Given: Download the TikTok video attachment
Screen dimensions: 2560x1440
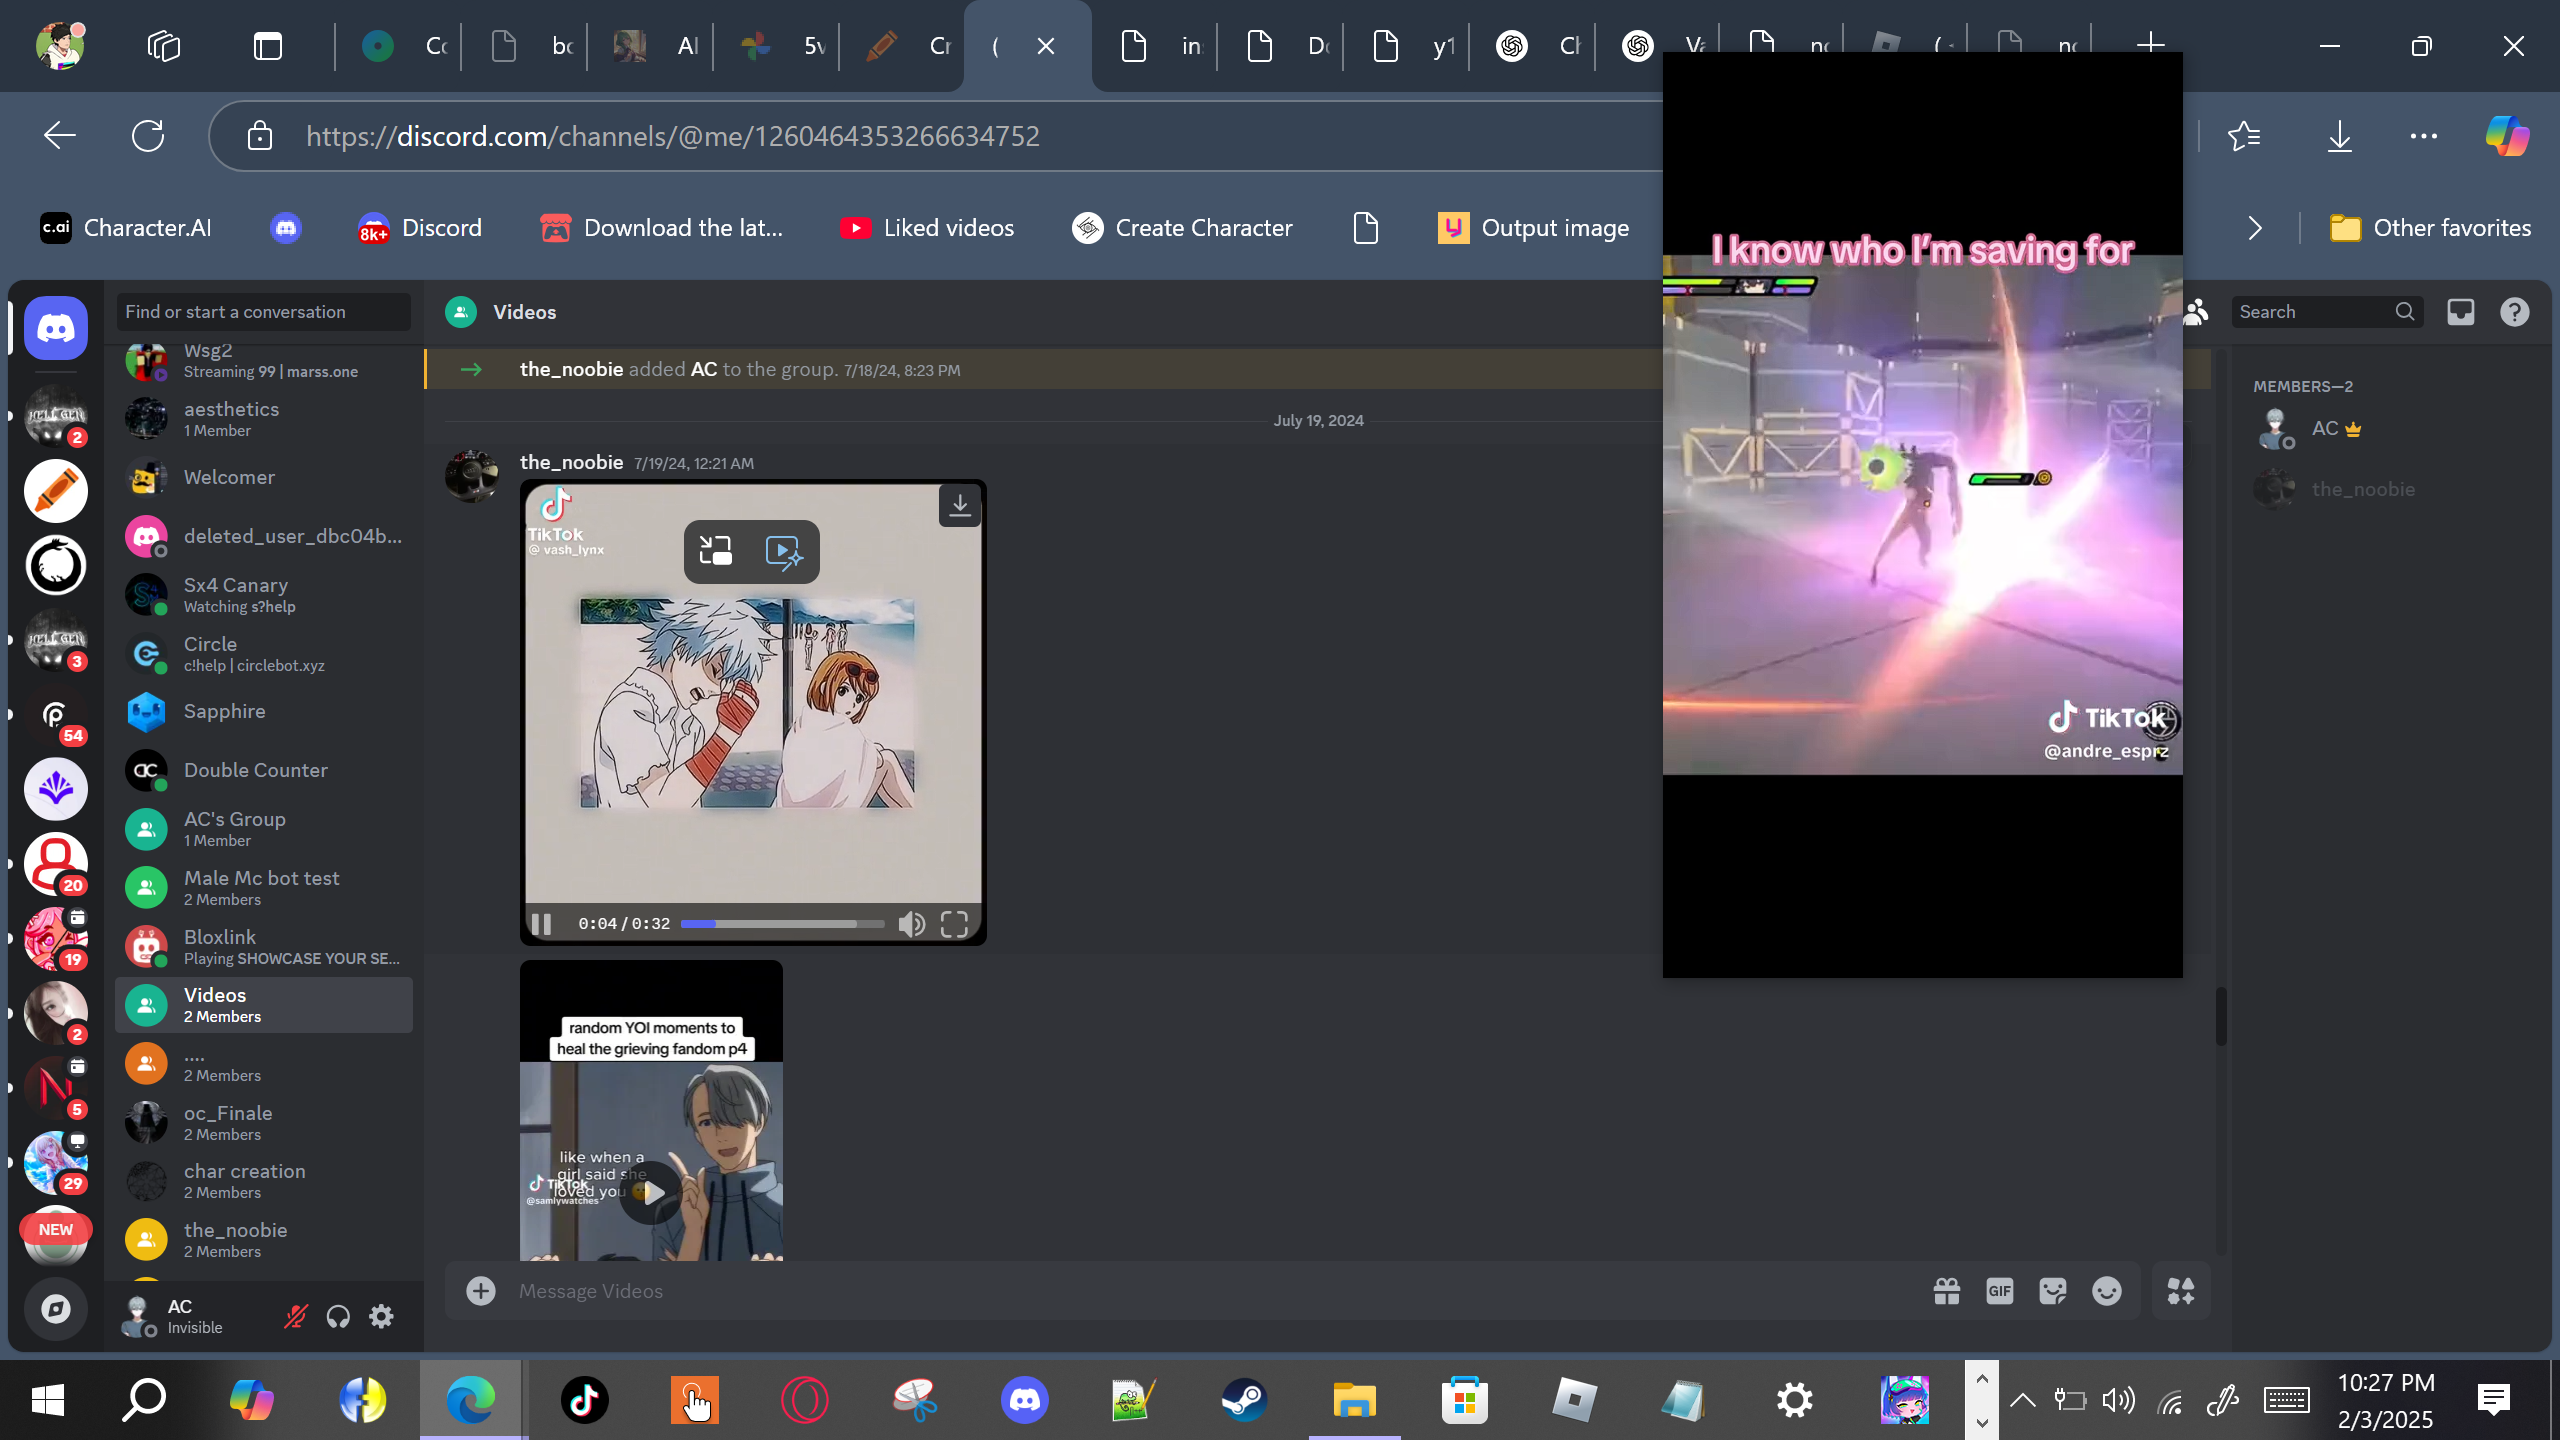Looking at the screenshot, I should point(960,506).
